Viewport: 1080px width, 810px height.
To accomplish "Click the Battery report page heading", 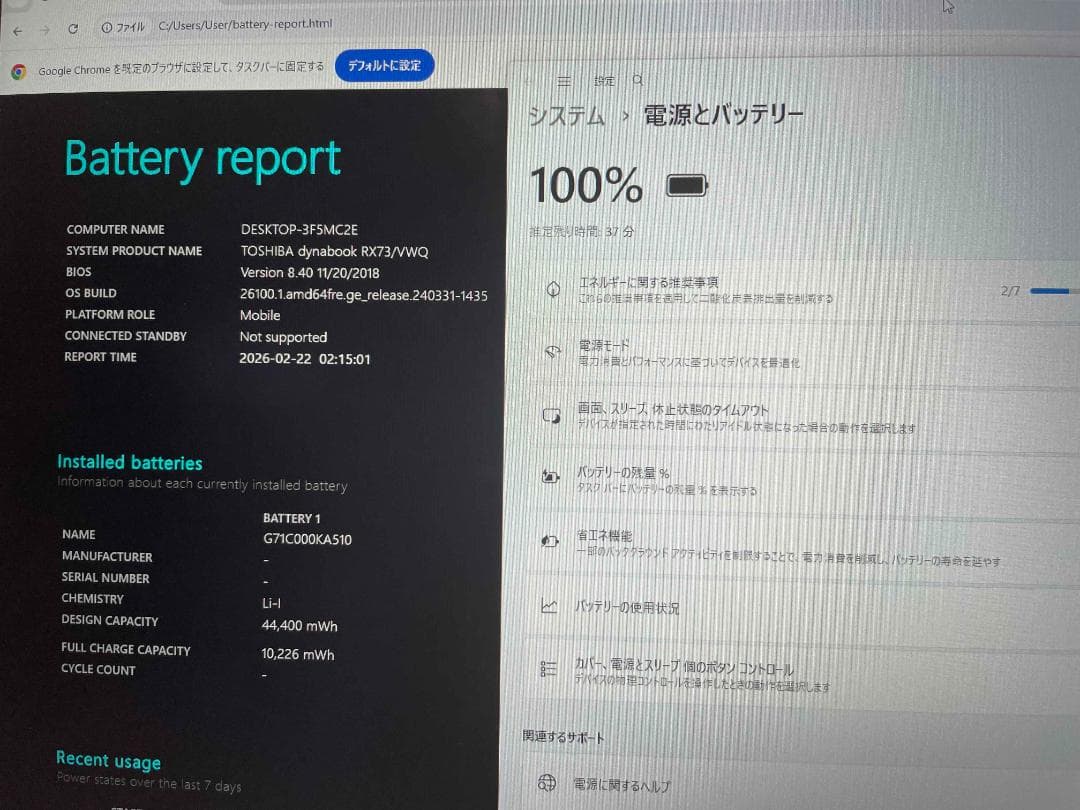I will (202, 160).
